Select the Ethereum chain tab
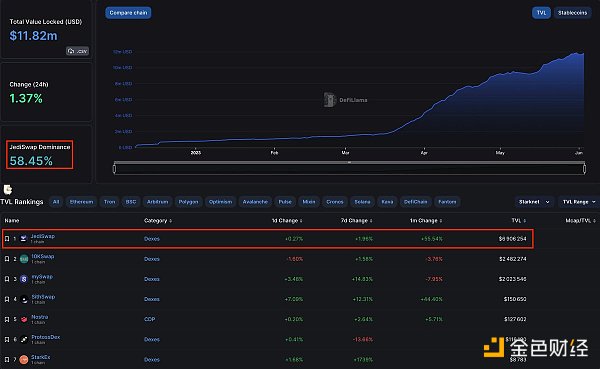This screenshot has width=600, height=369. coord(81,202)
